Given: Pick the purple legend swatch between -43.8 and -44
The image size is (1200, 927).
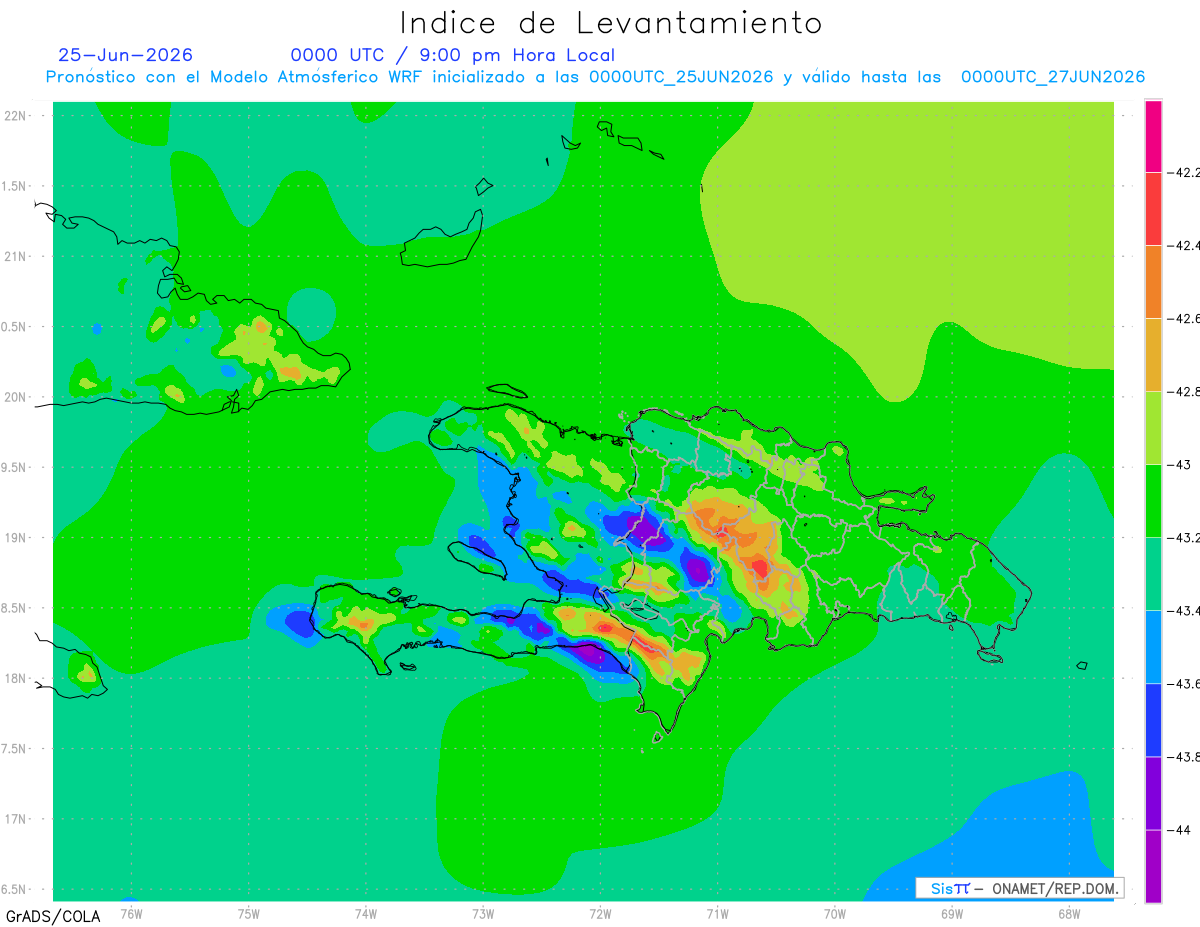Looking at the screenshot, I should pos(1153,792).
